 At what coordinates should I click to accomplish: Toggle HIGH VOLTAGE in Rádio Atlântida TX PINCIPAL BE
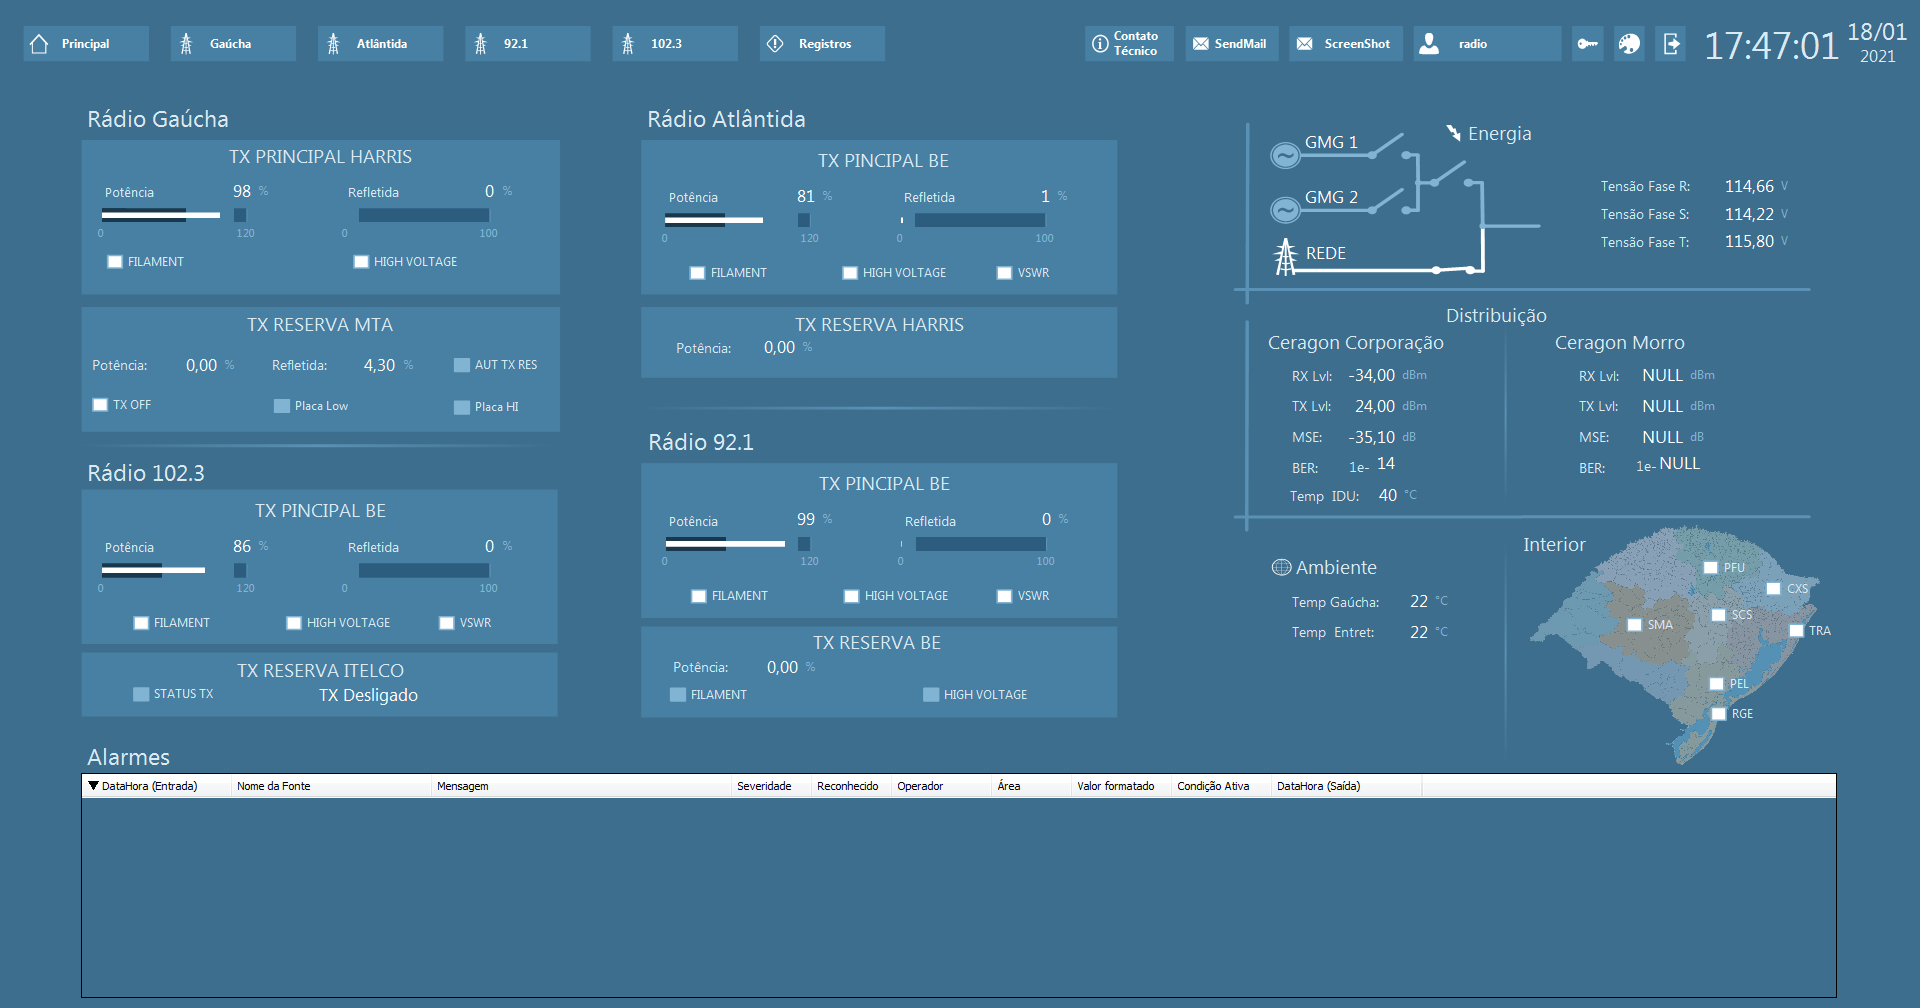(850, 273)
